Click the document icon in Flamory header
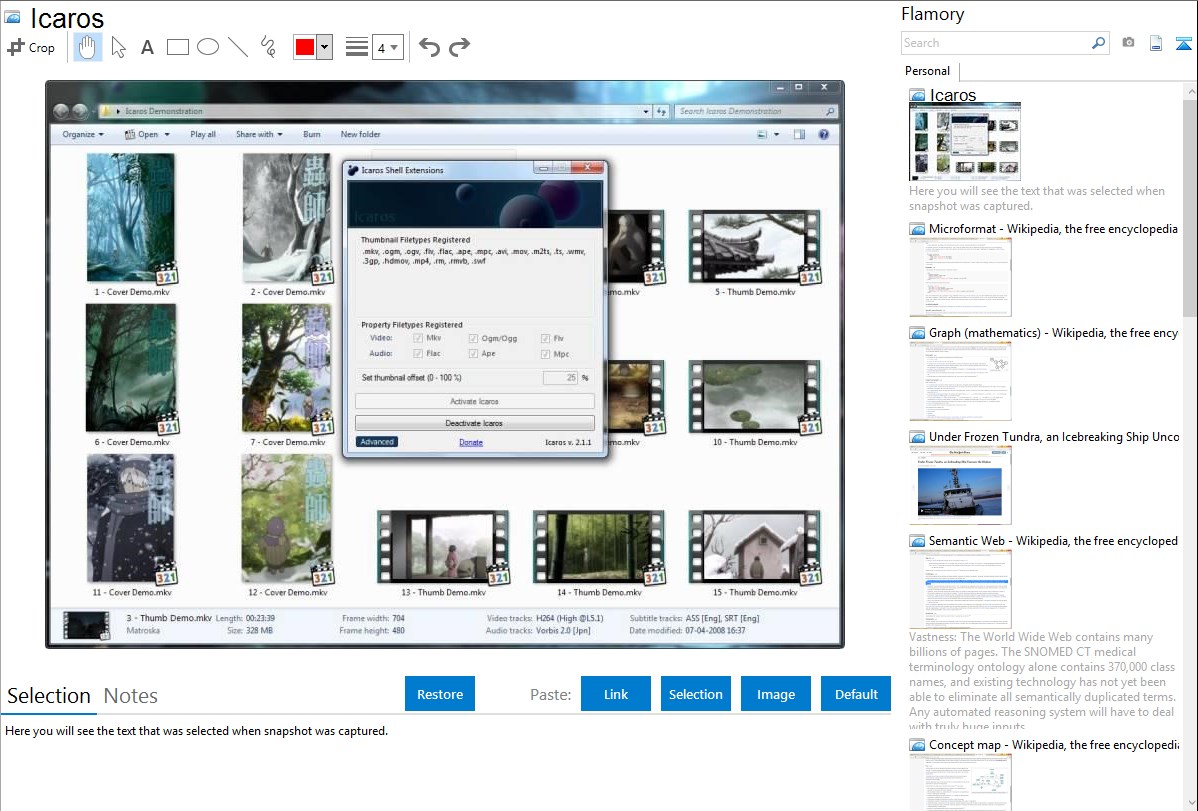The width and height of the screenshot is (1198, 811). point(1156,43)
